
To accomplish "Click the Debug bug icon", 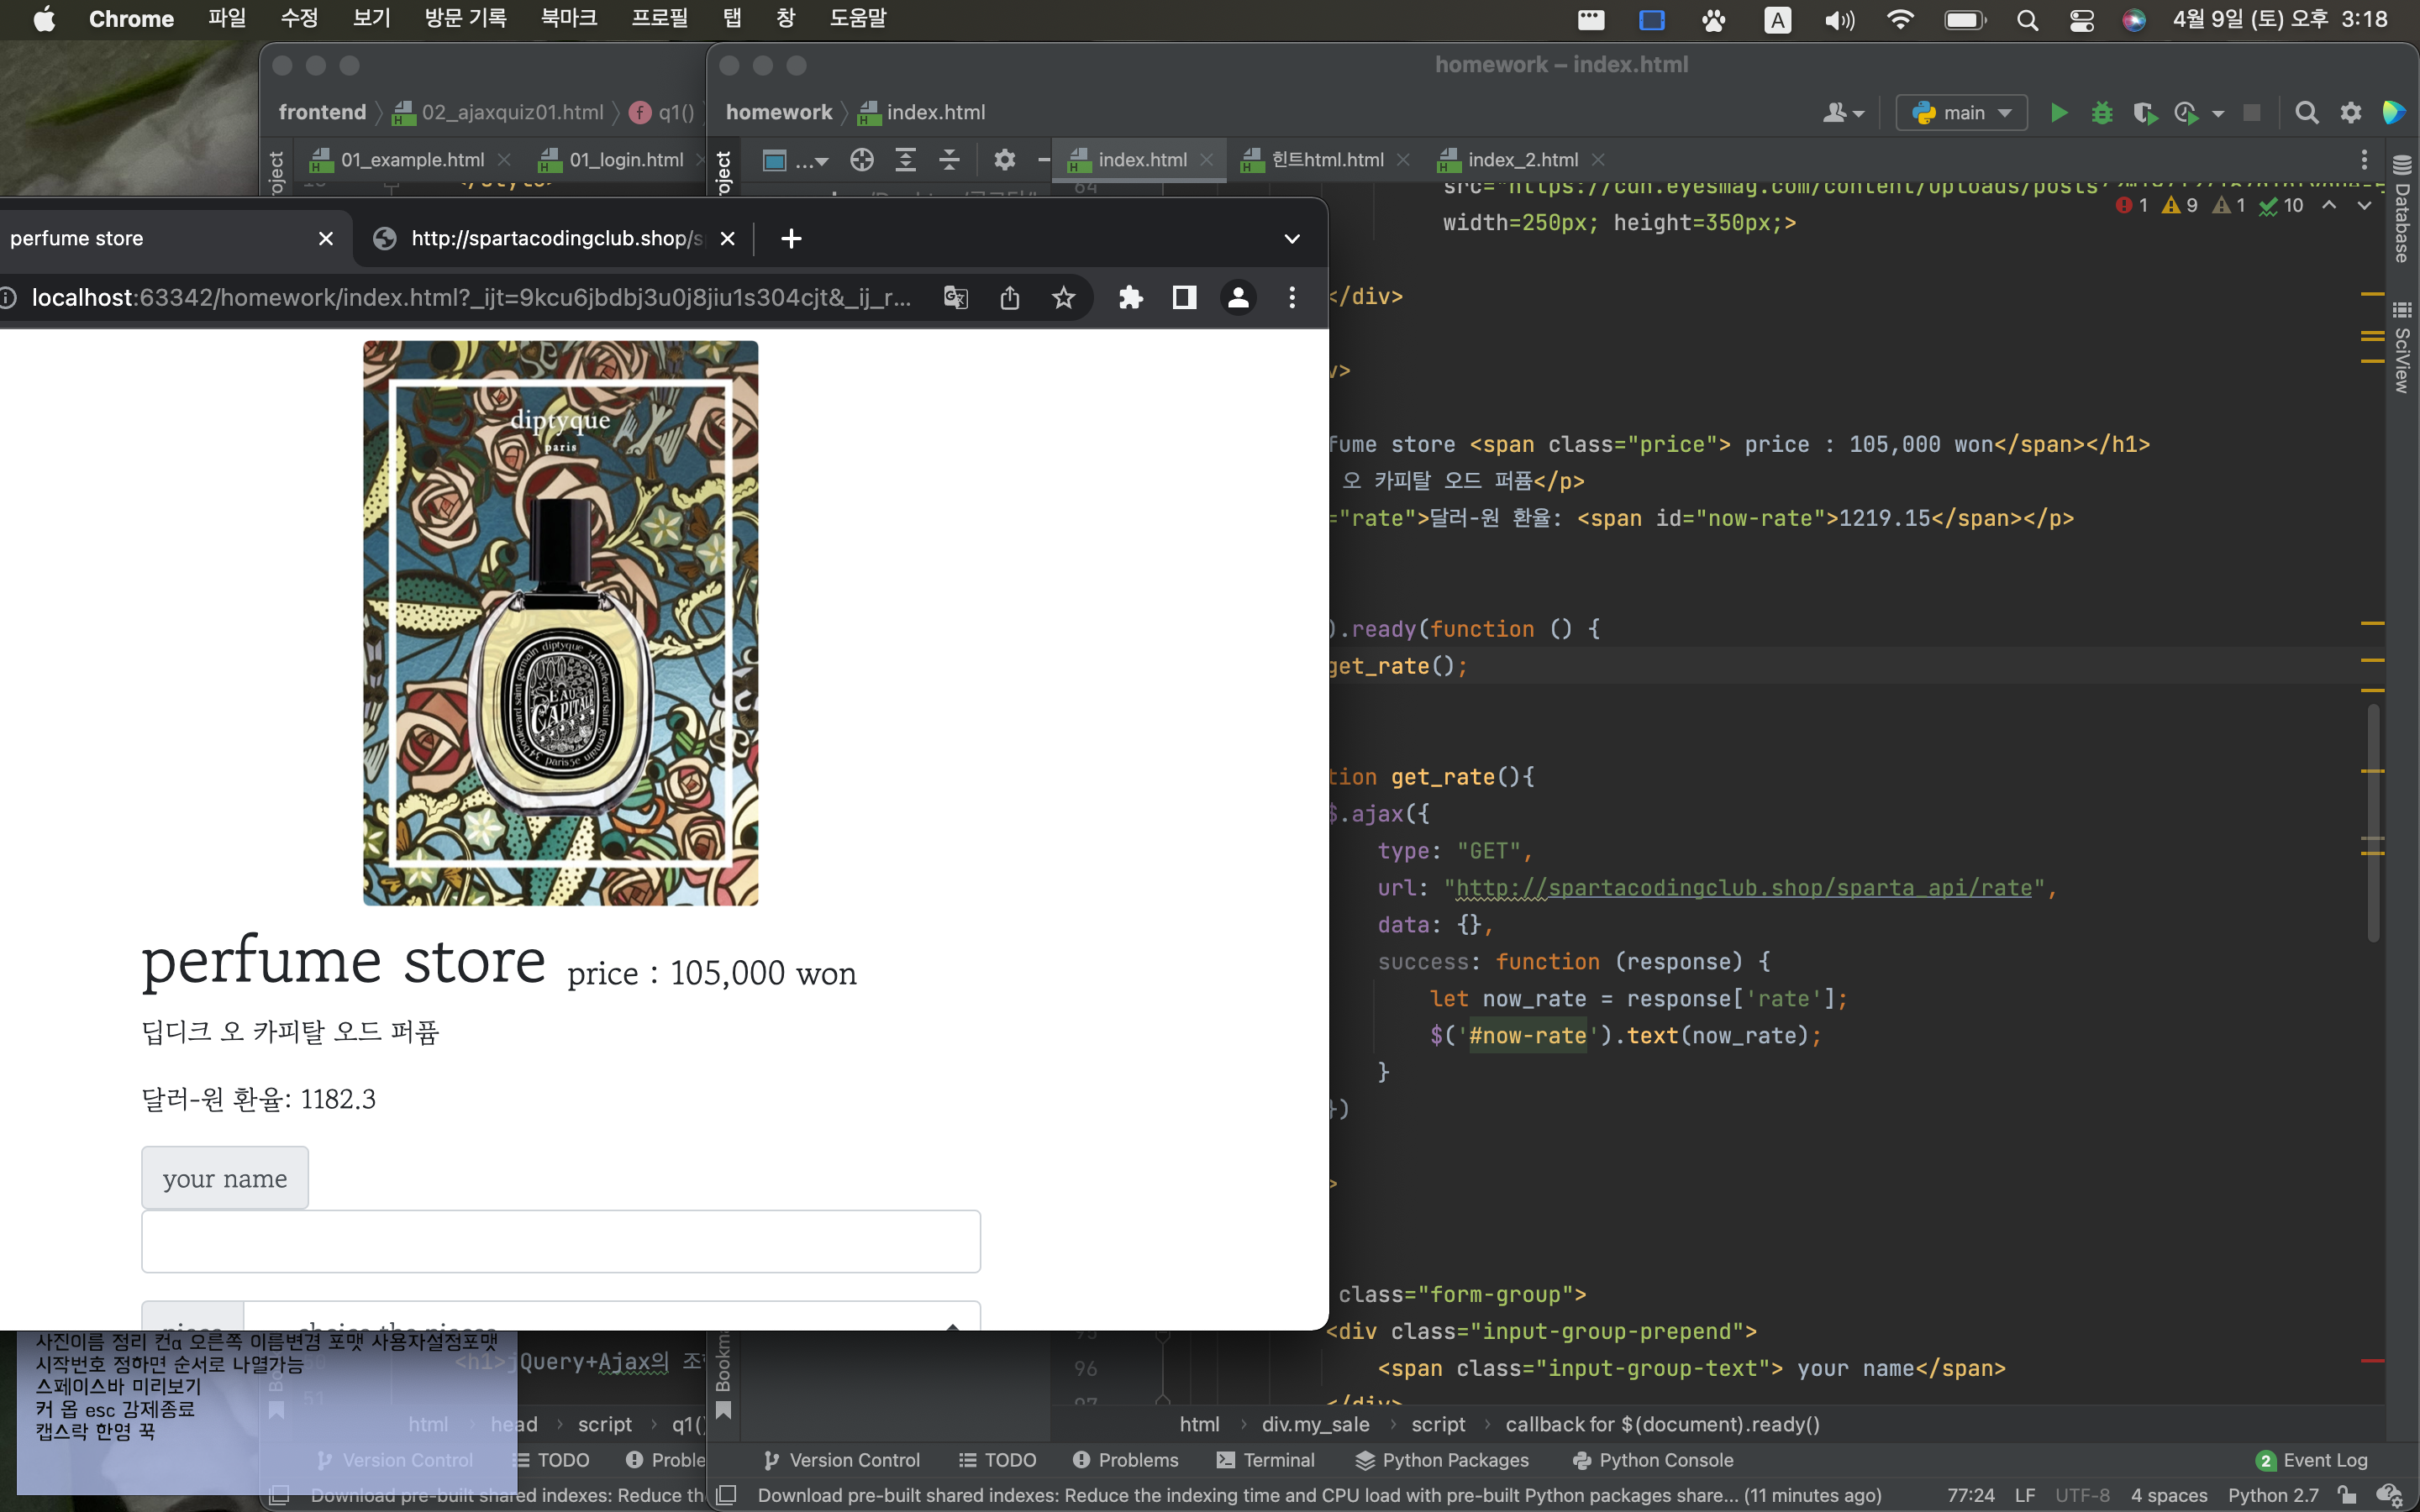I will pyautogui.click(x=2101, y=113).
